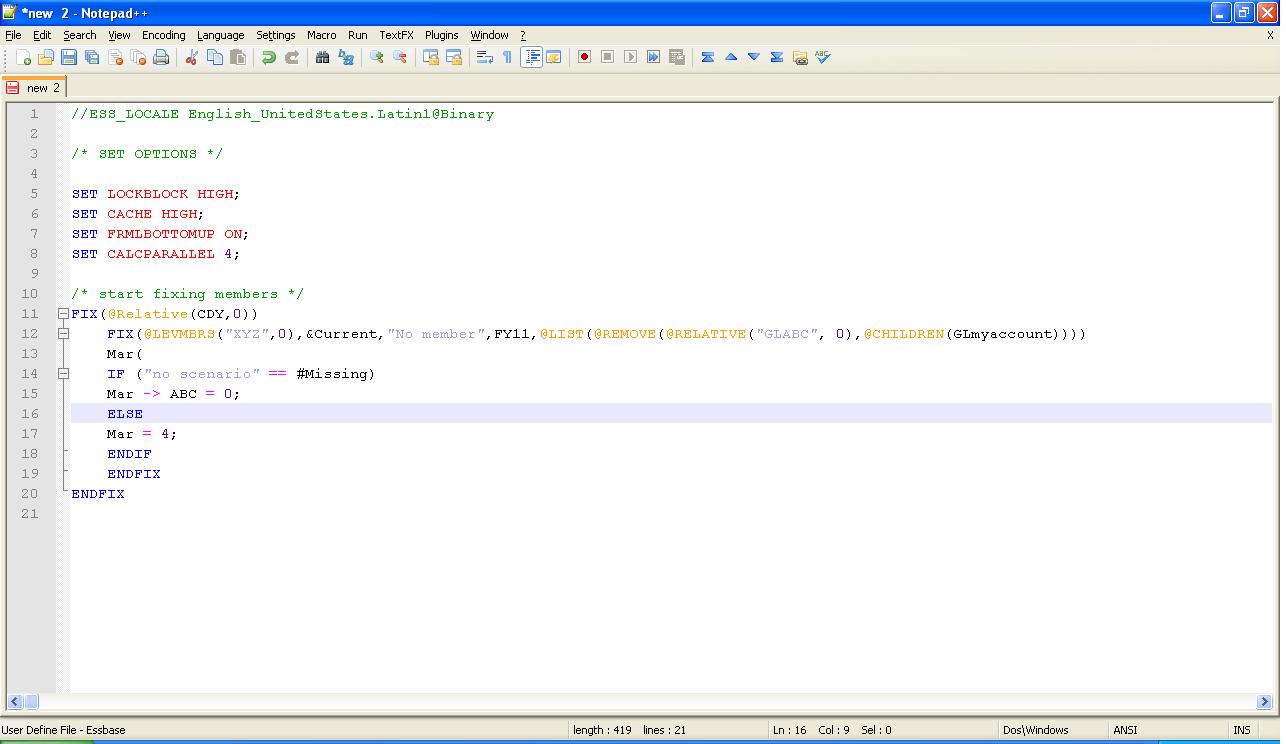
Task: Toggle the highlighted indent guide button
Action: (531, 57)
